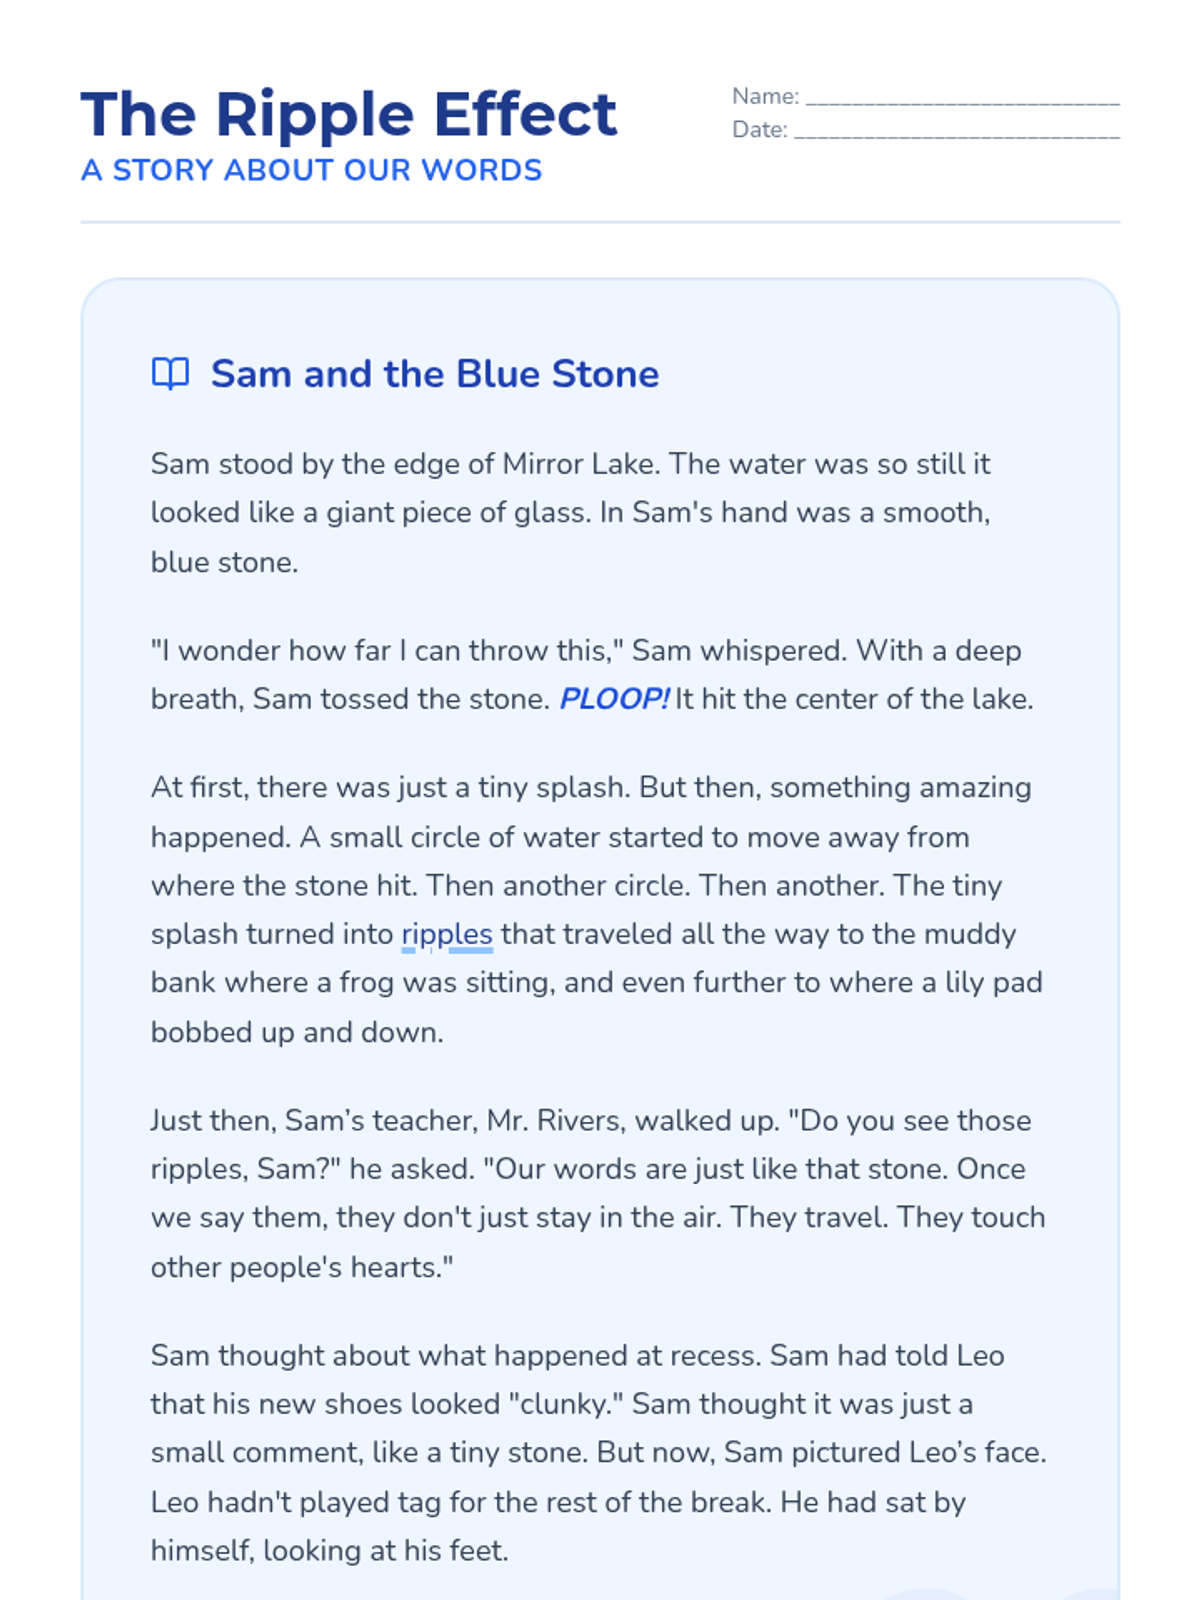Screen dimensions: 1200x1600
Task: Click the main title "The Ripple Effect"
Action: coord(348,114)
